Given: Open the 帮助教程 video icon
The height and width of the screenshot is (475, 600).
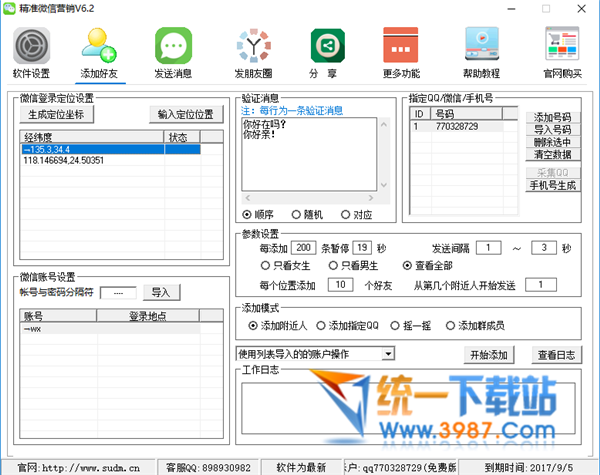Looking at the screenshot, I should pyautogui.click(x=482, y=44).
